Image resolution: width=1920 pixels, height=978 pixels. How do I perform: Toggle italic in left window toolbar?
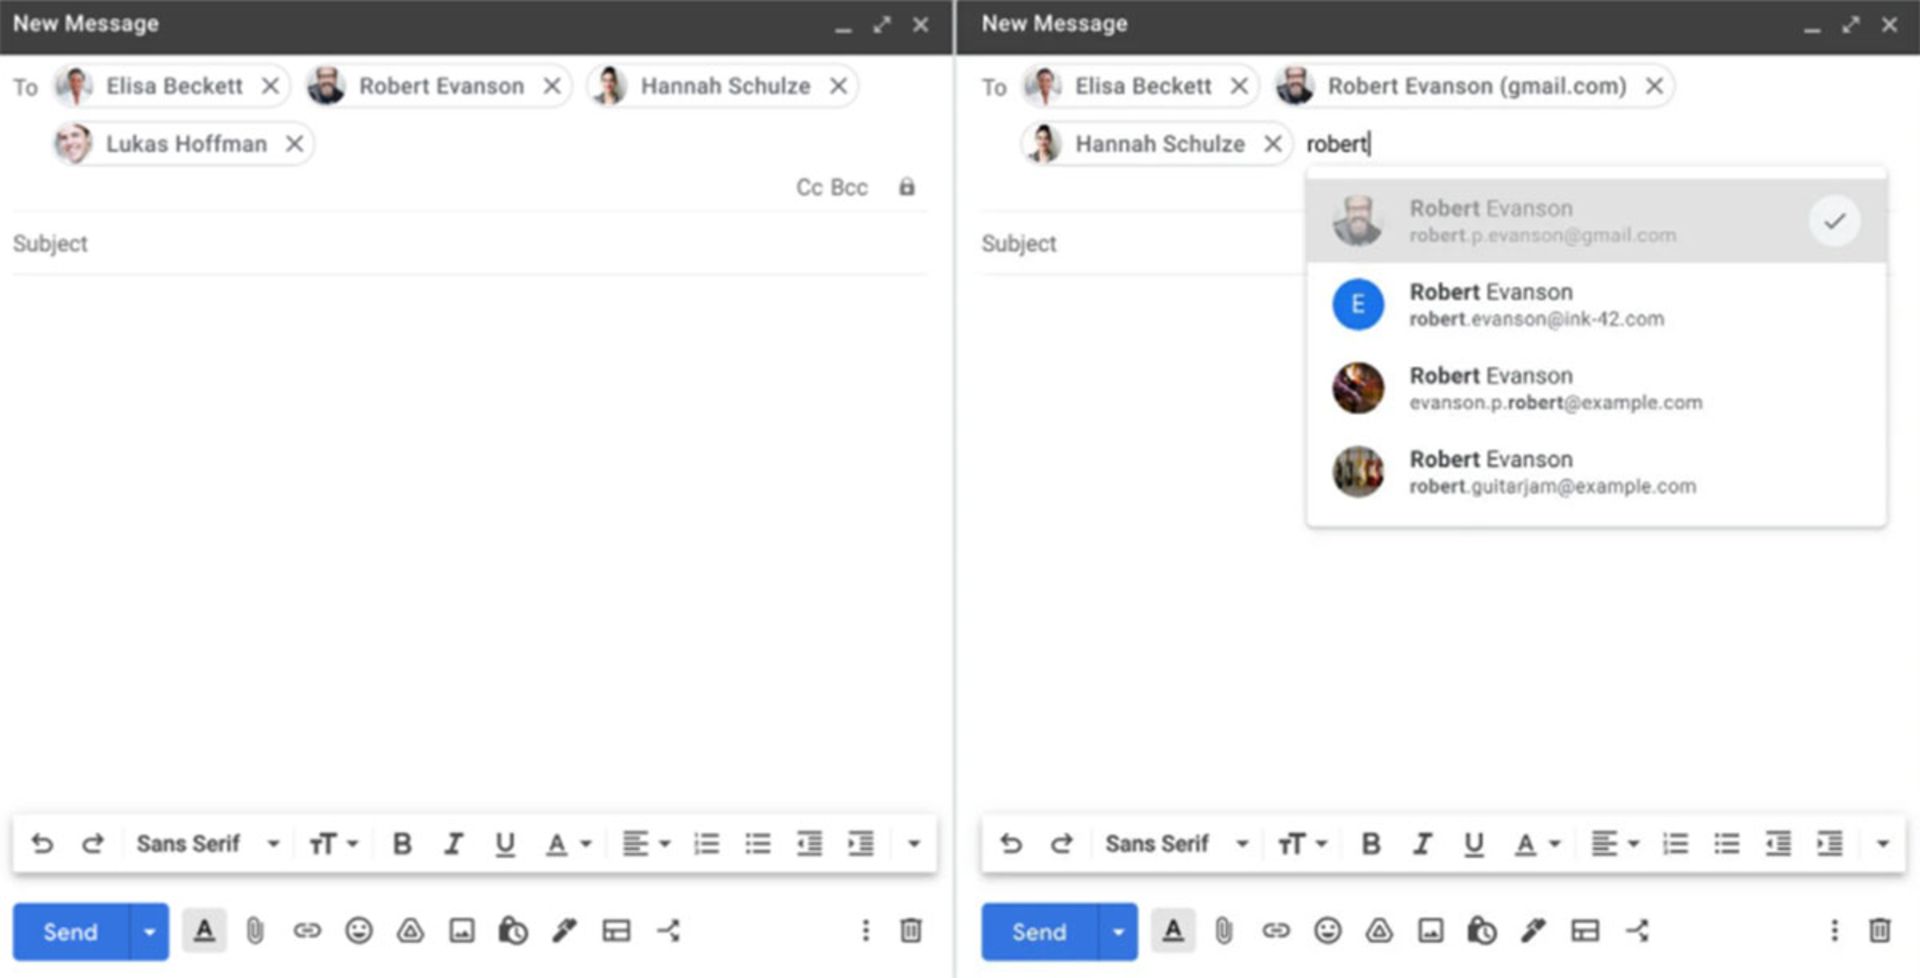pyautogui.click(x=453, y=844)
